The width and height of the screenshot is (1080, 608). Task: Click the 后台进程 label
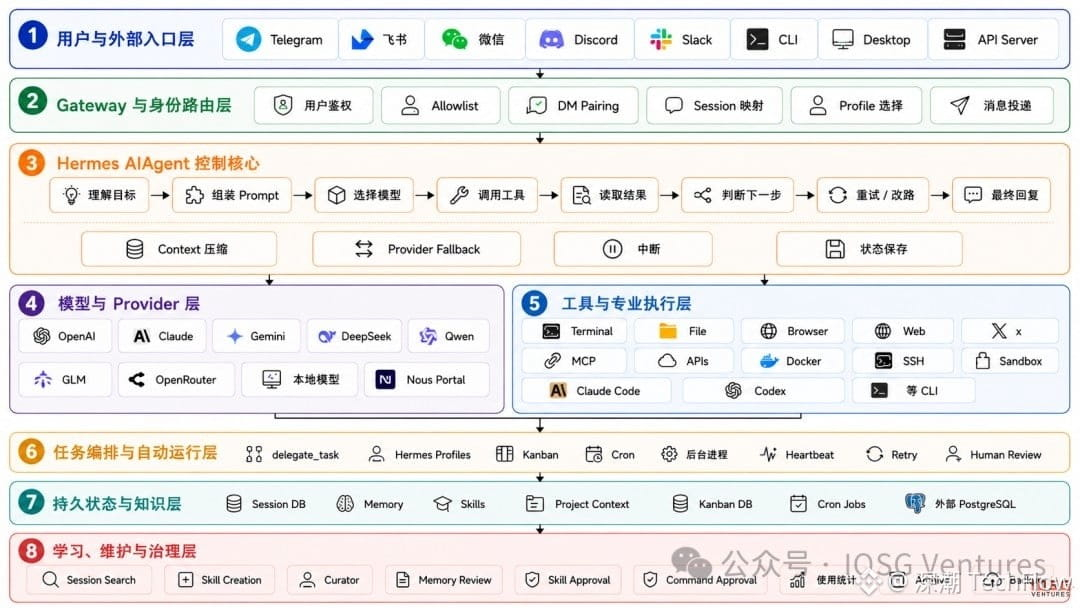tap(707, 454)
